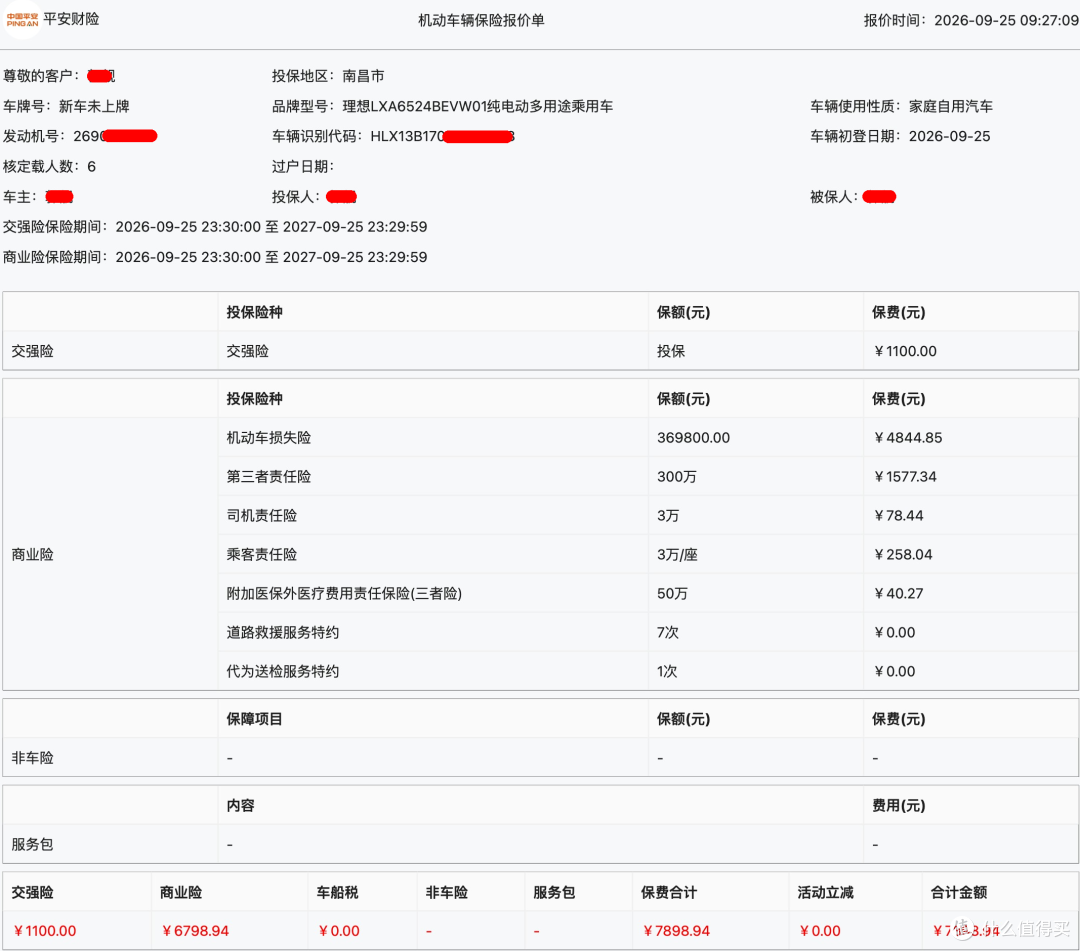Screen dimensions: 1080x951
Task: Click the vehicle usage 家庭自用汽车
Action: (x=951, y=106)
